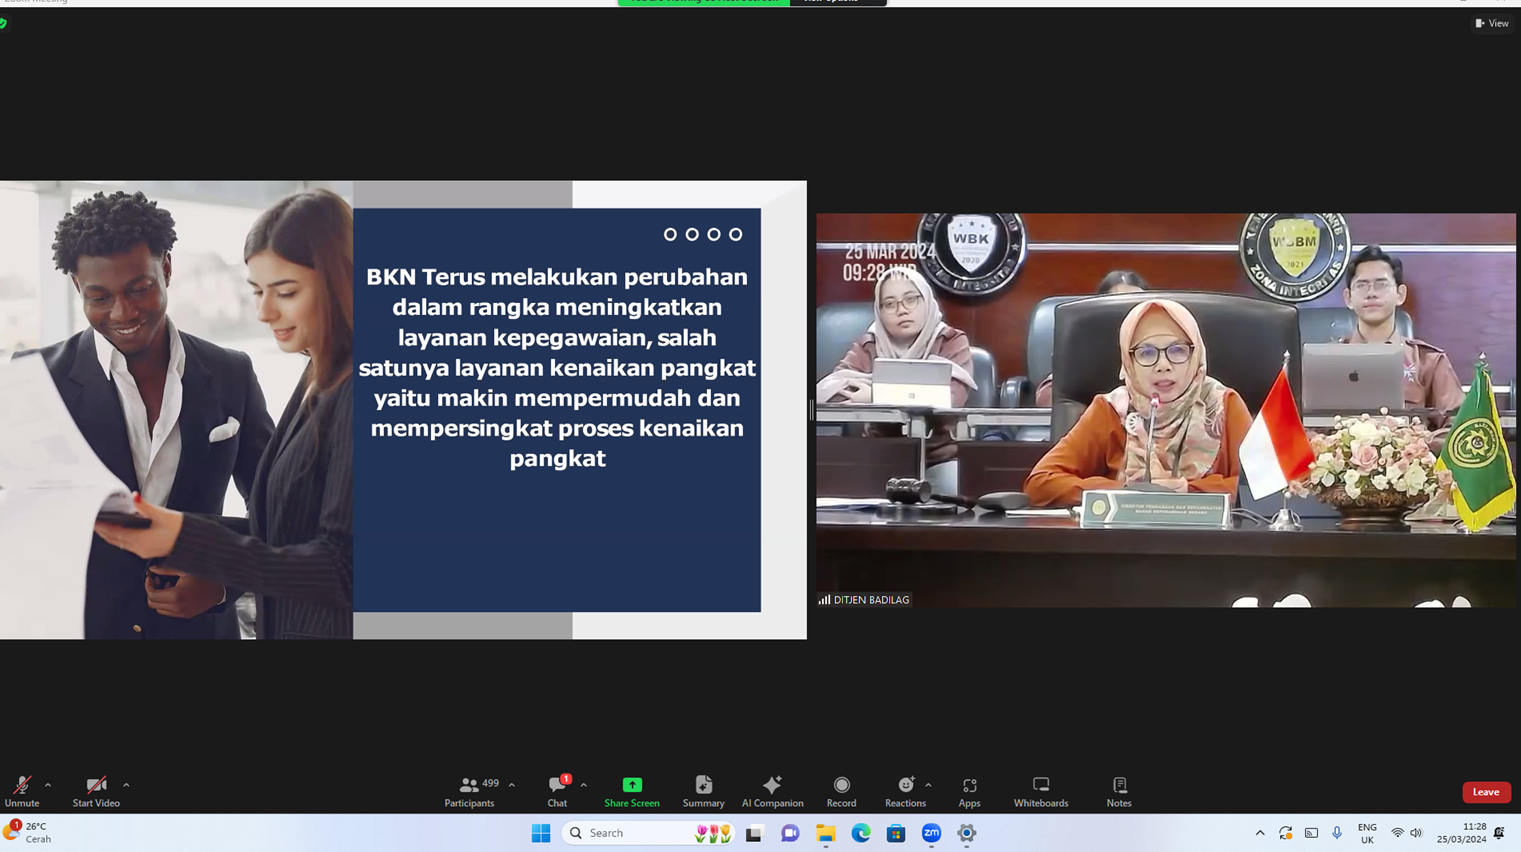Open Wi-Fi network tray icon
Viewport: 1521px width, 852px height.
point(1397,833)
